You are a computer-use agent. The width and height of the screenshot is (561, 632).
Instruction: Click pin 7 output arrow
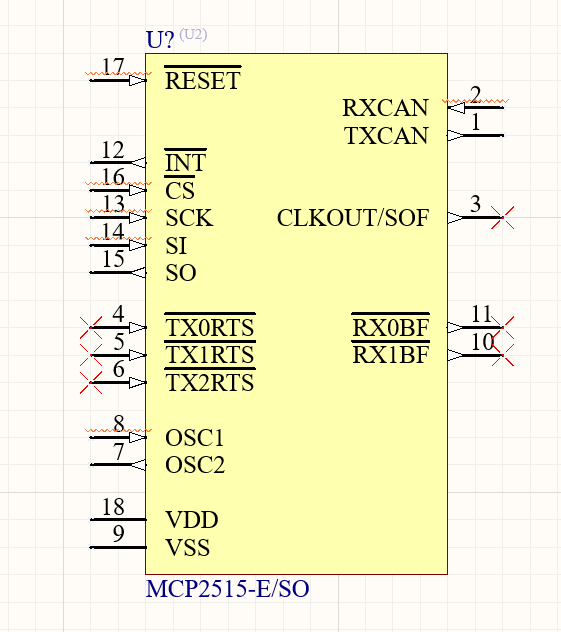[x=138, y=465]
